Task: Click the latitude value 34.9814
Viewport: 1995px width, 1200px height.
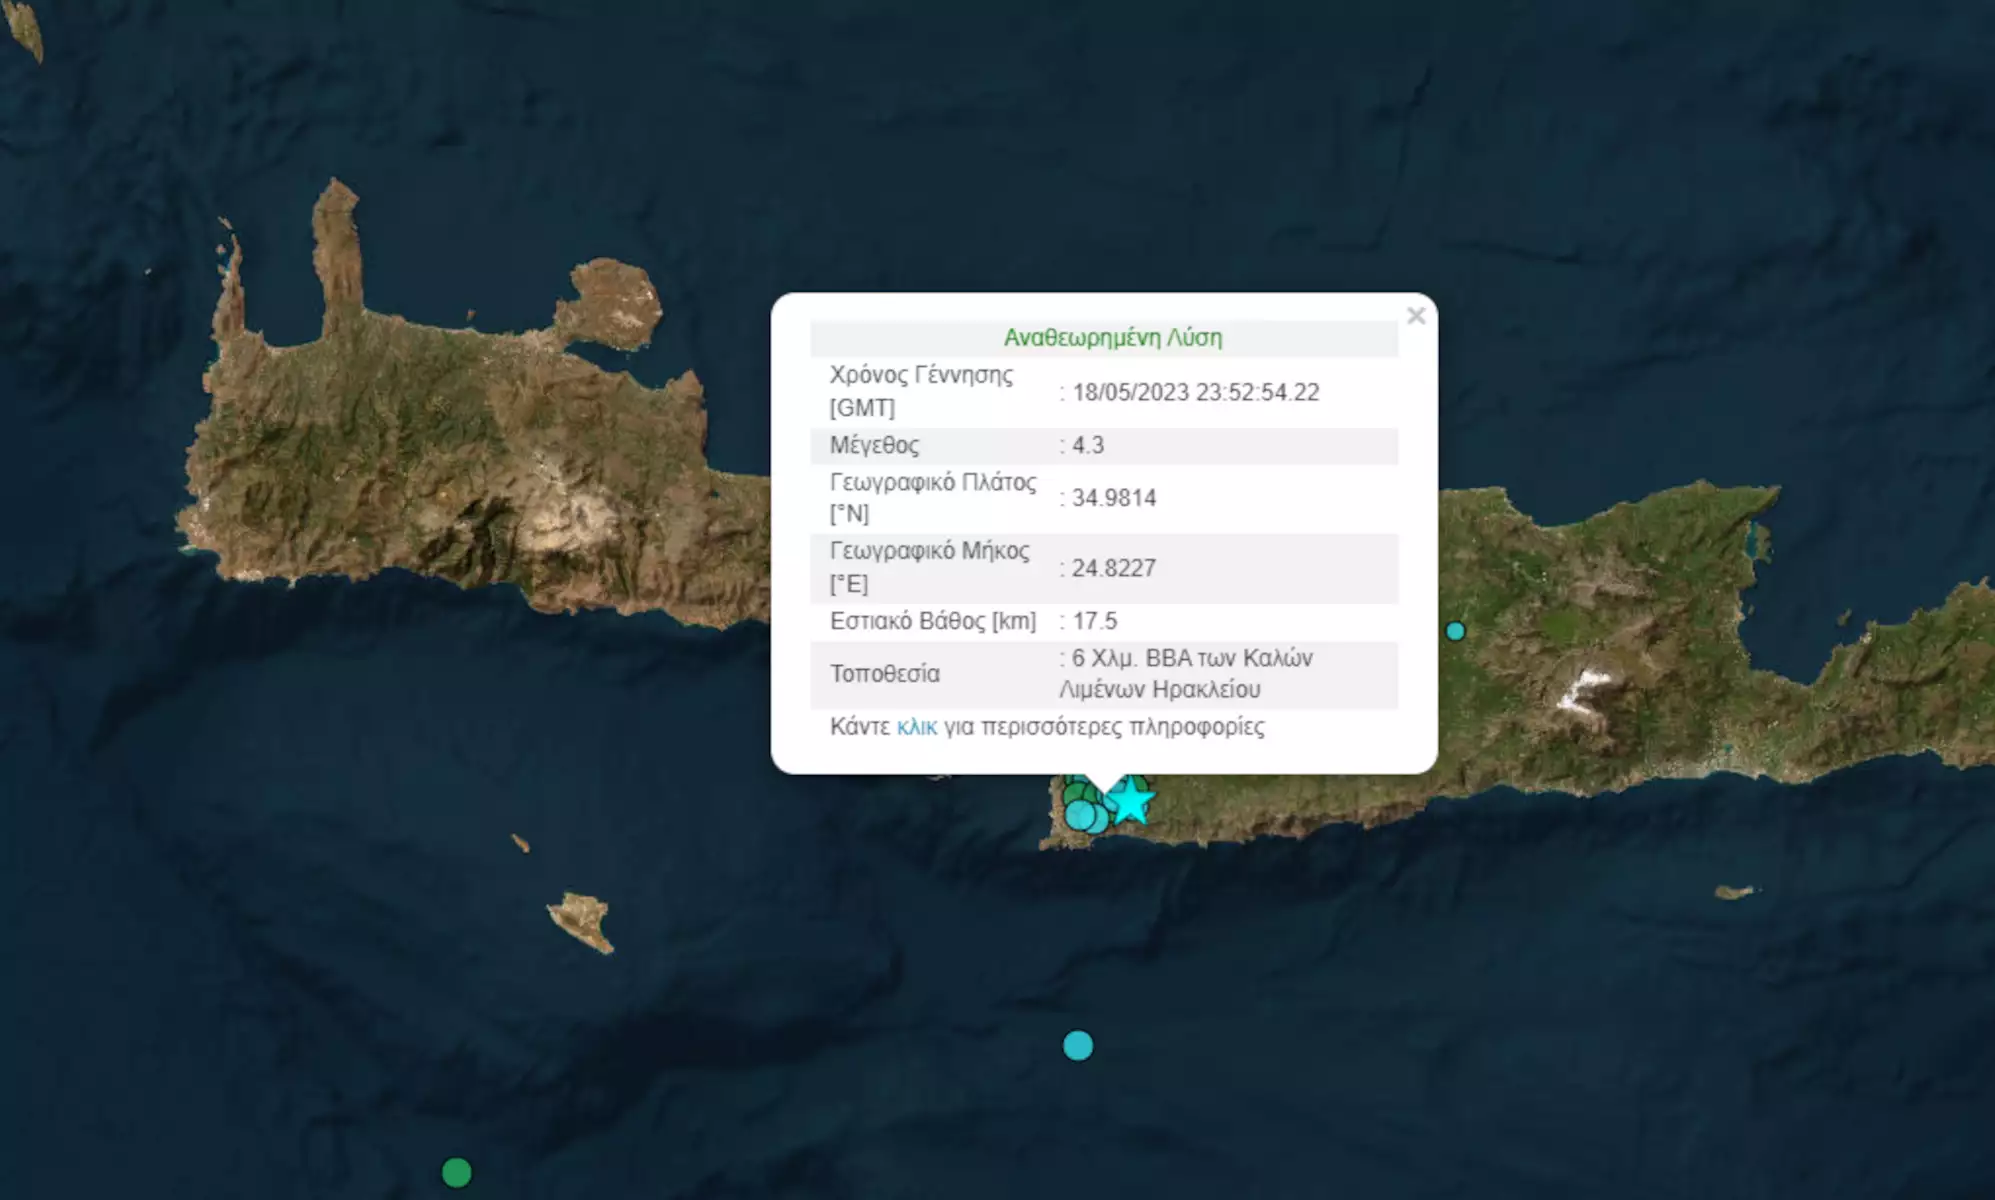Action: click(x=1114, y=498)
